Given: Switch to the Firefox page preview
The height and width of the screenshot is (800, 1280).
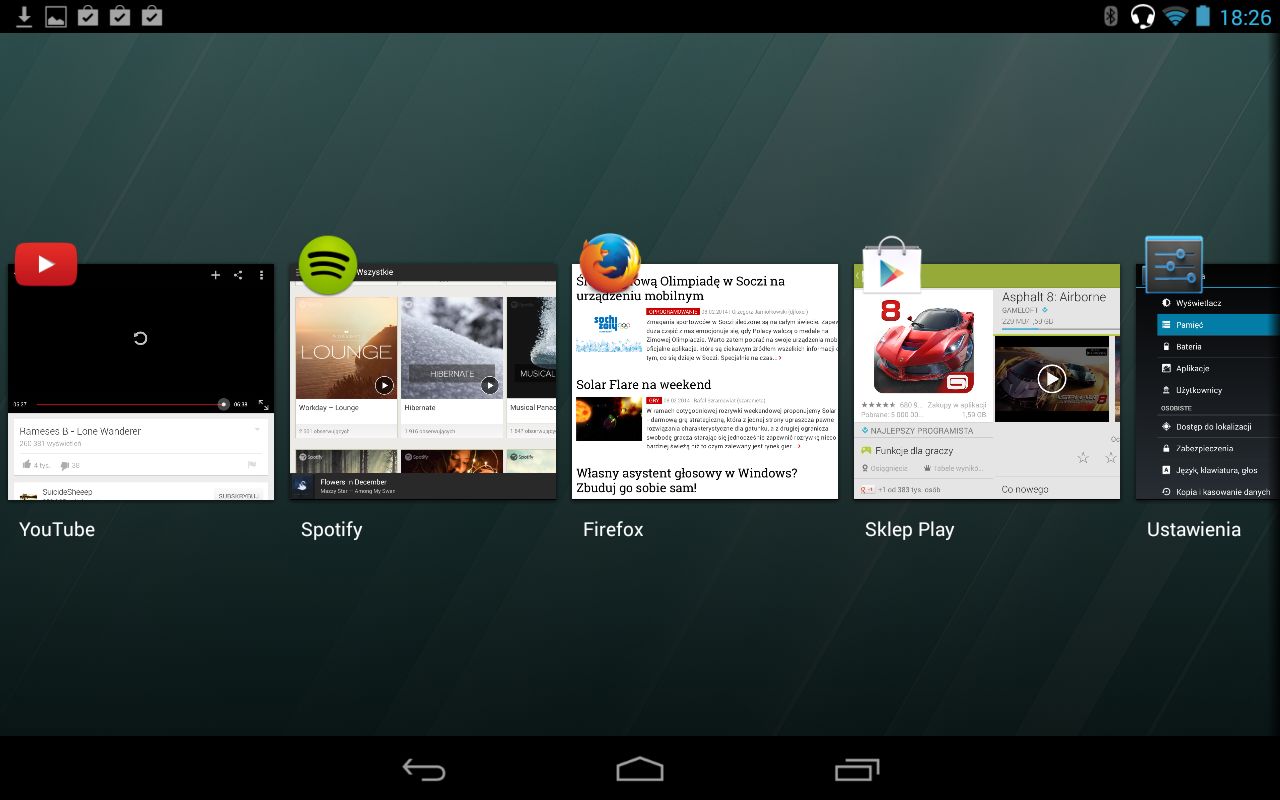Looking at the screenshot, I should [705, 382].
